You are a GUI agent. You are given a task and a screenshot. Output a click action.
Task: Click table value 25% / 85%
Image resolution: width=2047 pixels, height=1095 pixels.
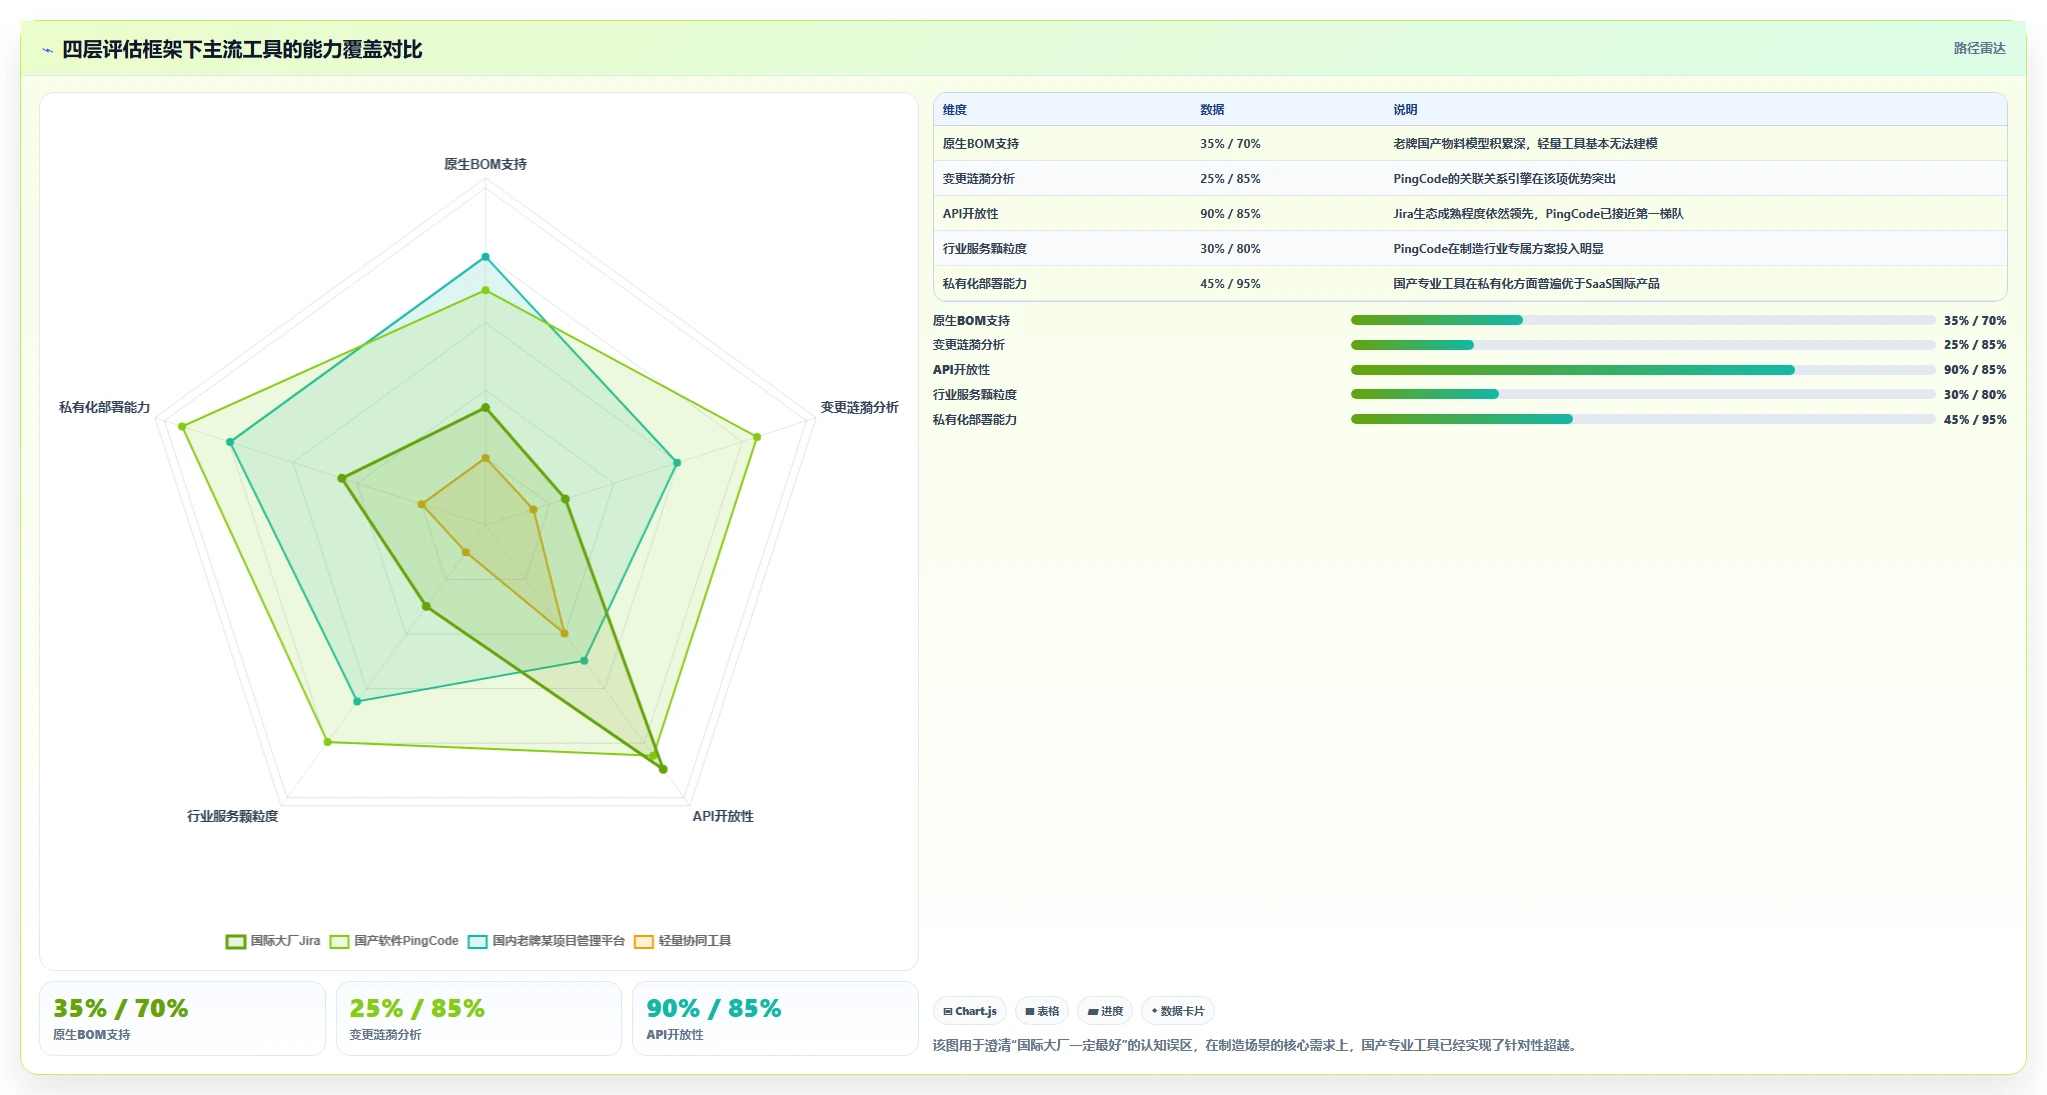(1230, 179)
